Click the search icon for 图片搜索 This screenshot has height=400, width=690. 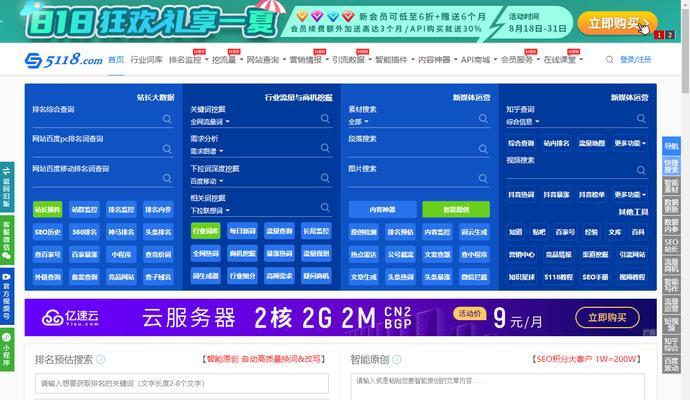click(483, 178)
